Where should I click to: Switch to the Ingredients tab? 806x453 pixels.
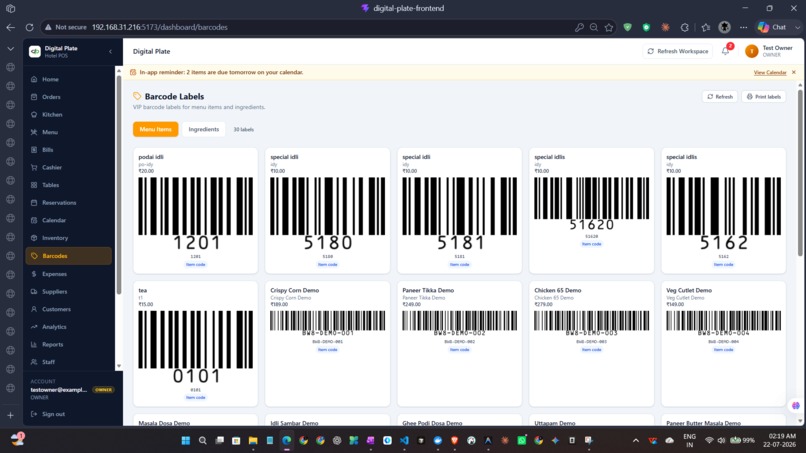[x=204, y=129]
